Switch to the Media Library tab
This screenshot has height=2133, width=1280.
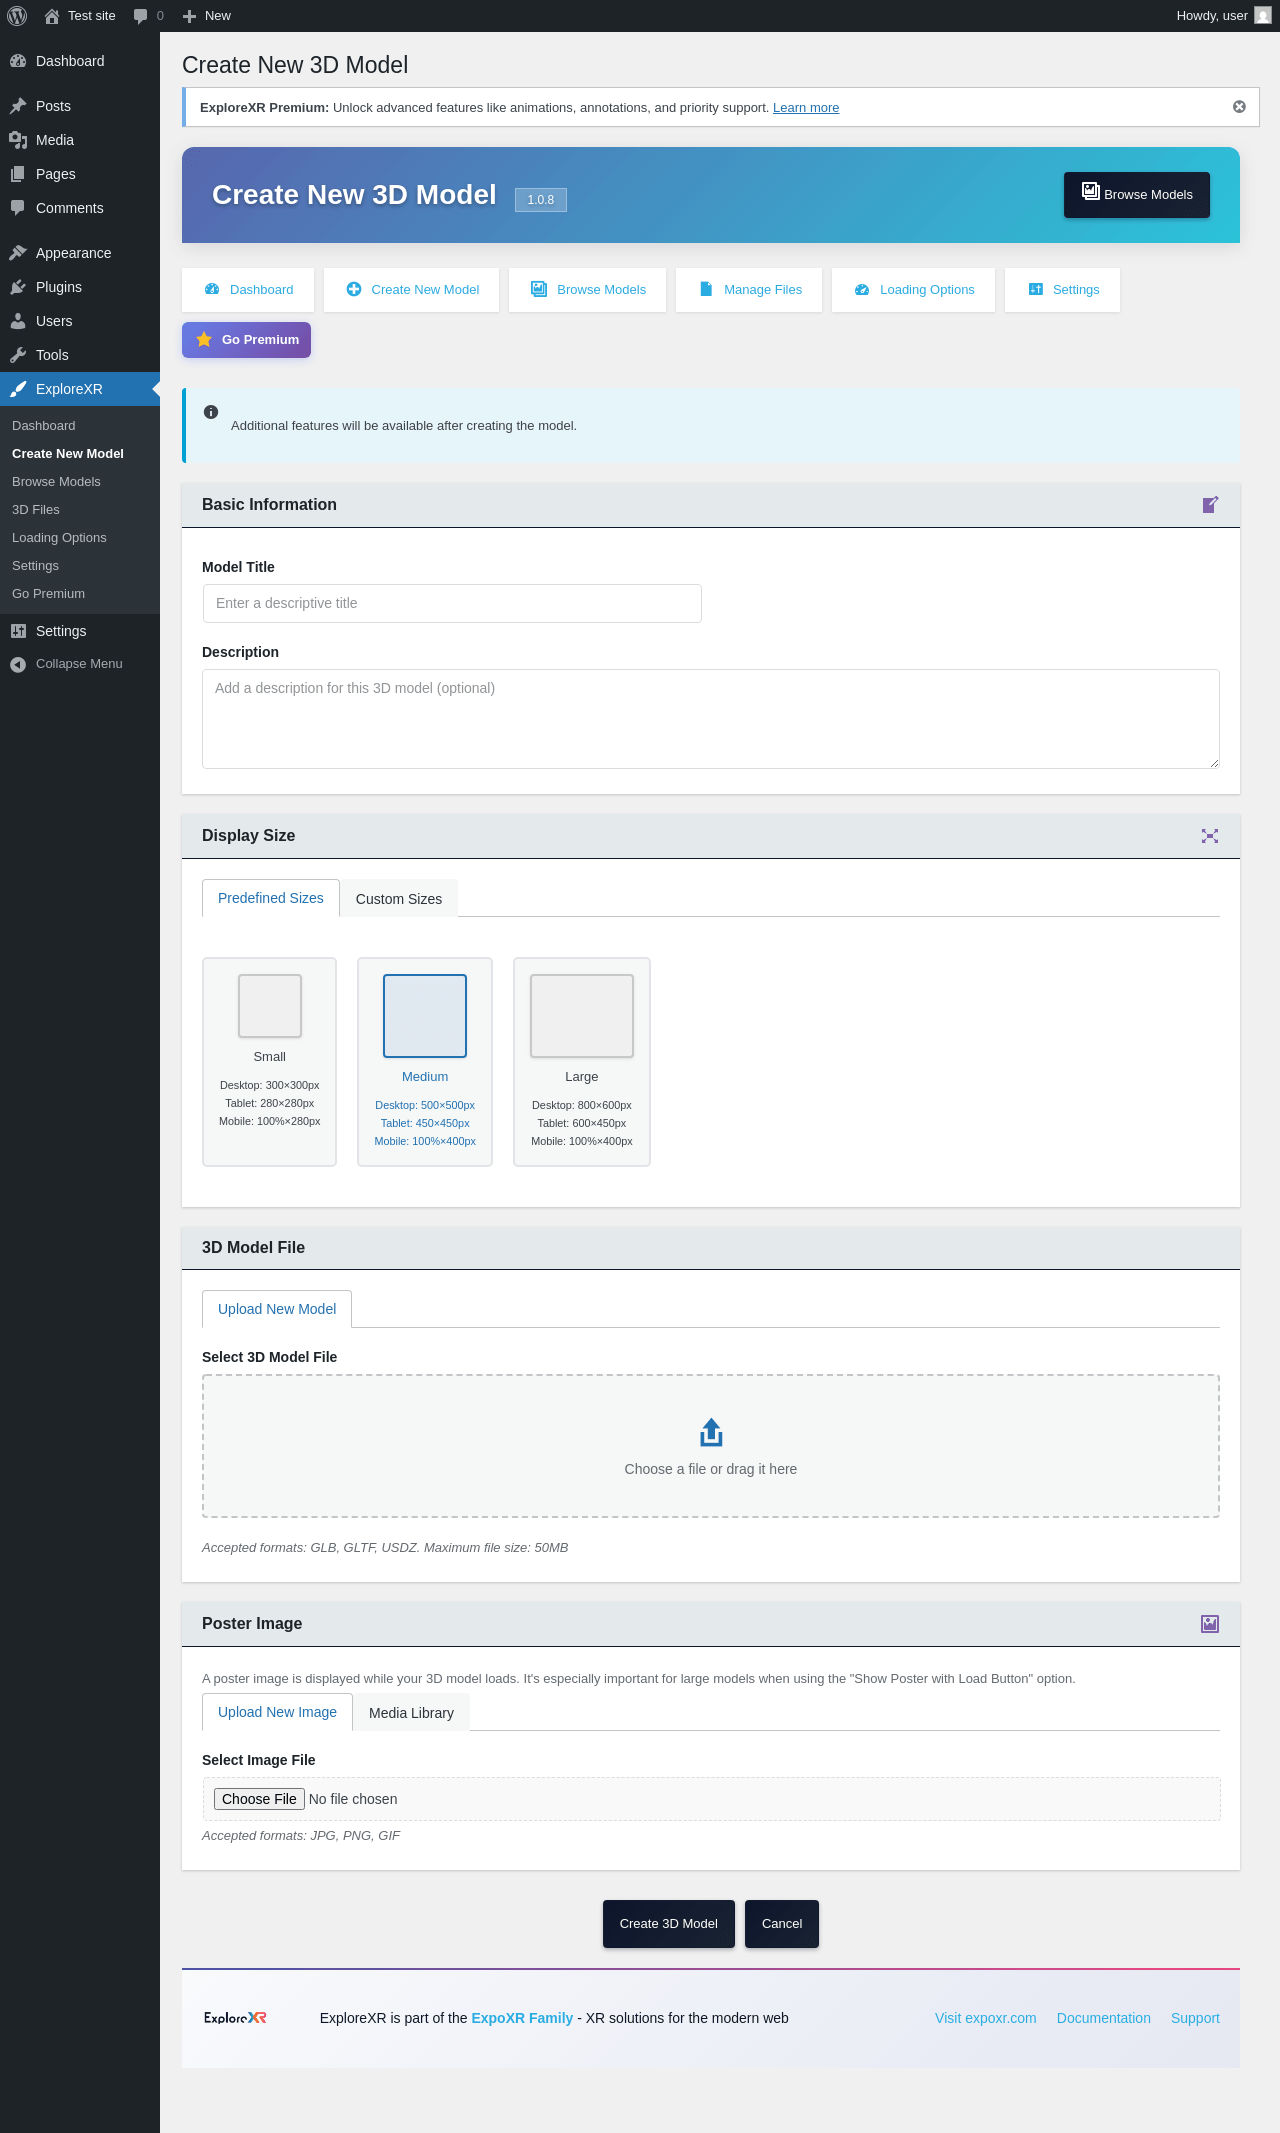[411, 1713]
